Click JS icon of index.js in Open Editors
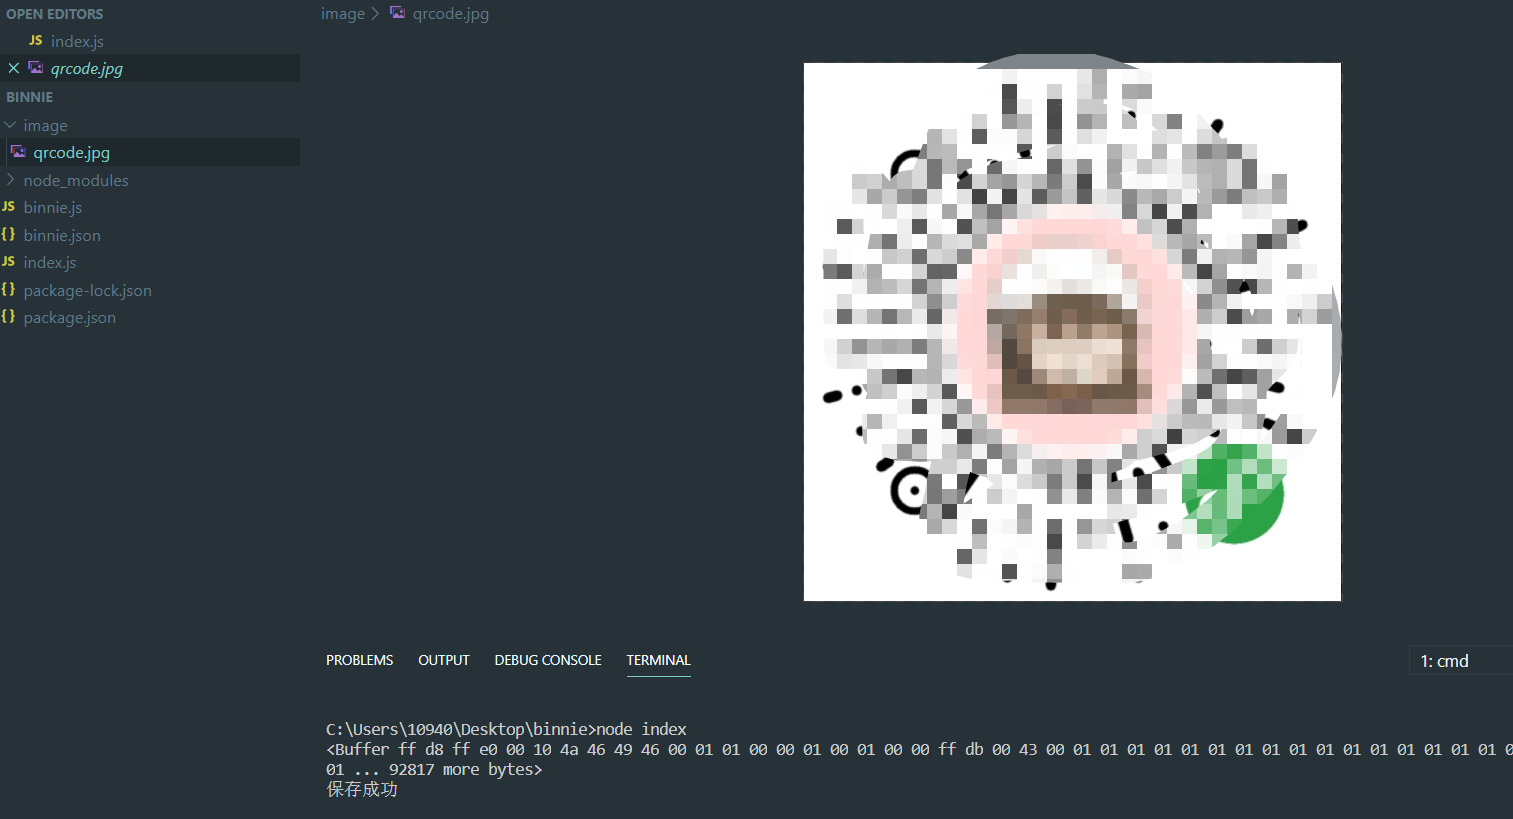 click(x=36, y=41)
